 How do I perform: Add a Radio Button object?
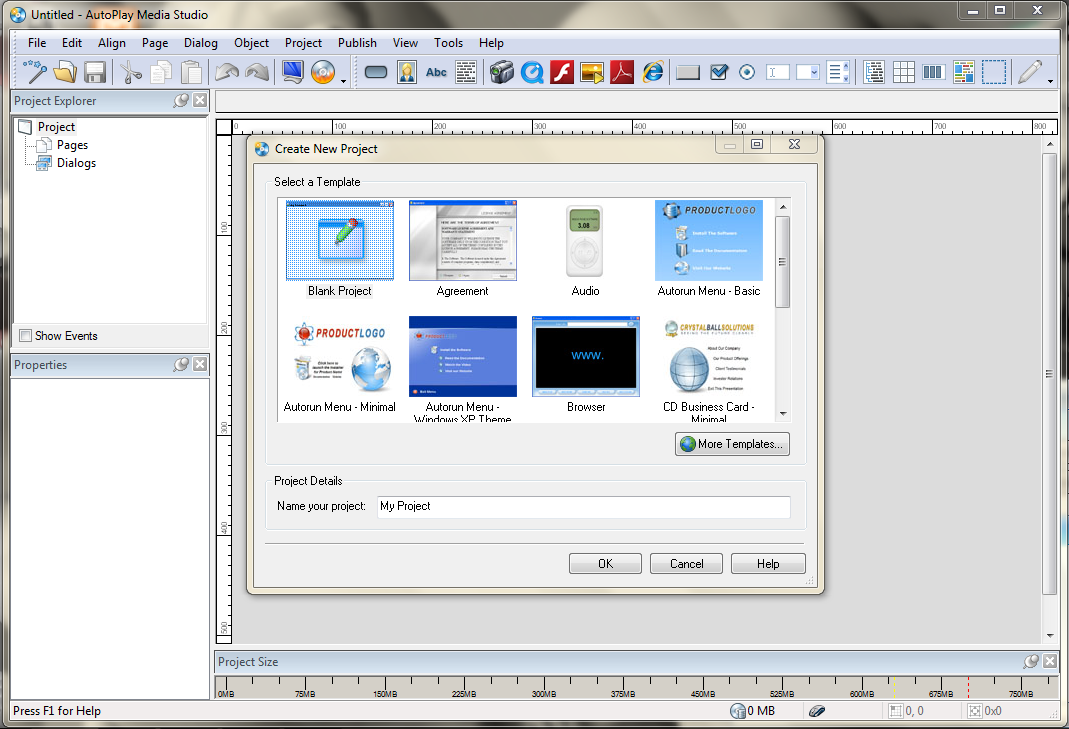tap(746, 71)
